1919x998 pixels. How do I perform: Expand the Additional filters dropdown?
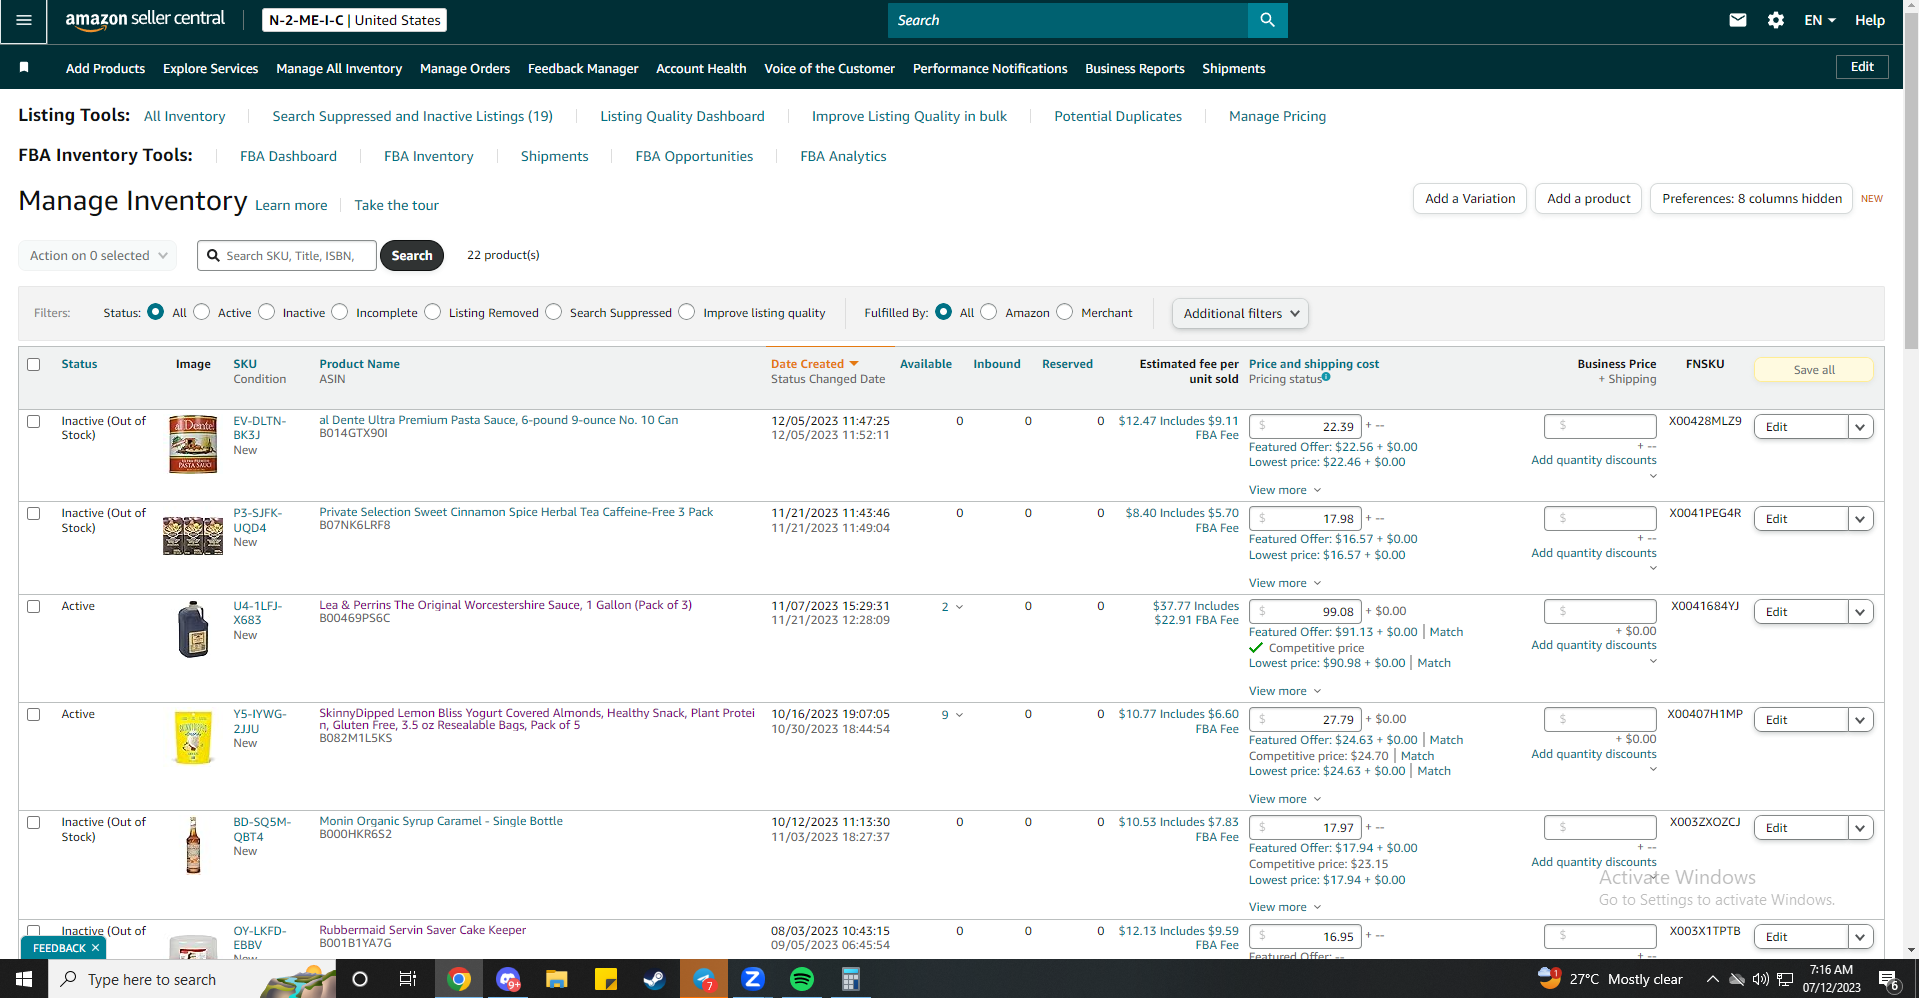pos(1240,313)
